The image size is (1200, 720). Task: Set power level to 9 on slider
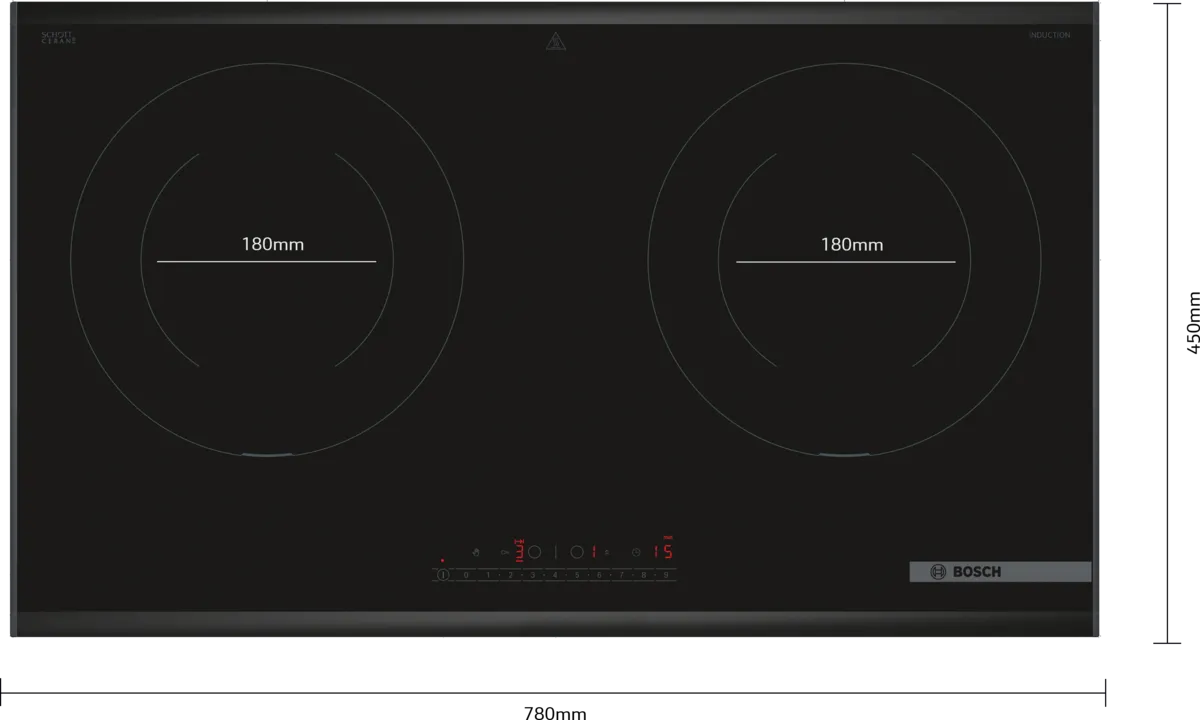point(666,575)
